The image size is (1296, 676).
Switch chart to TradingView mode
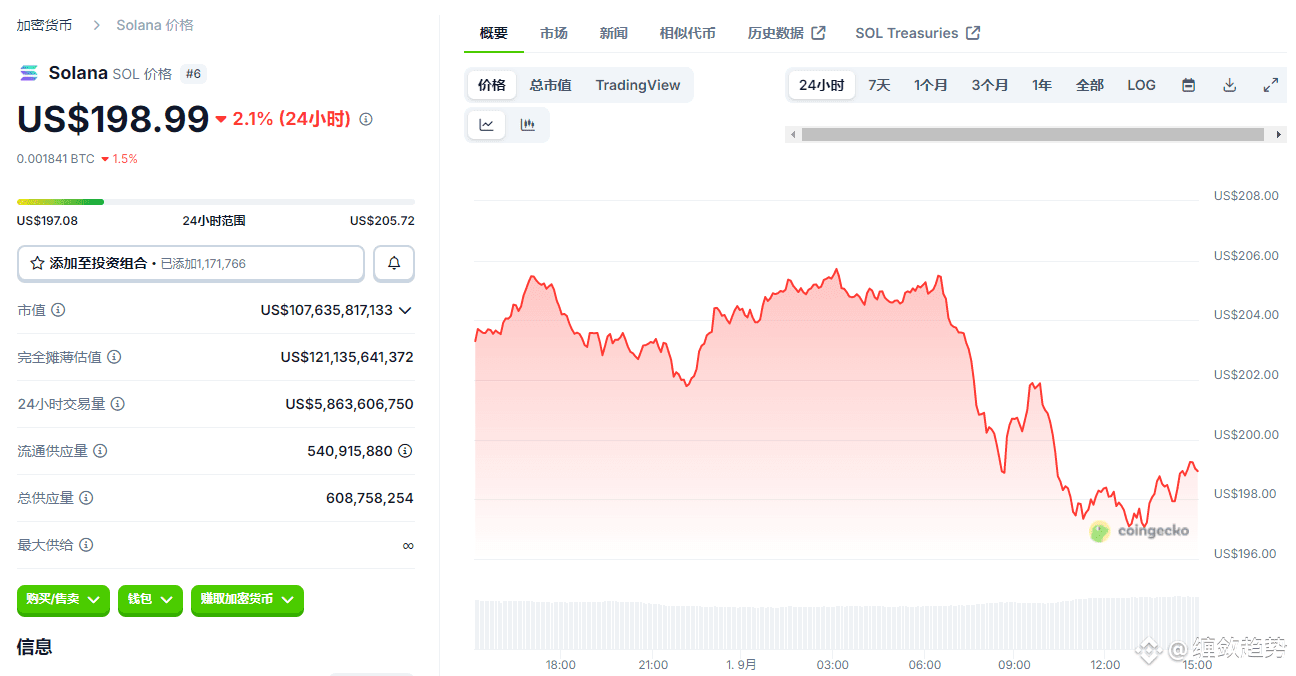[638, 85]
